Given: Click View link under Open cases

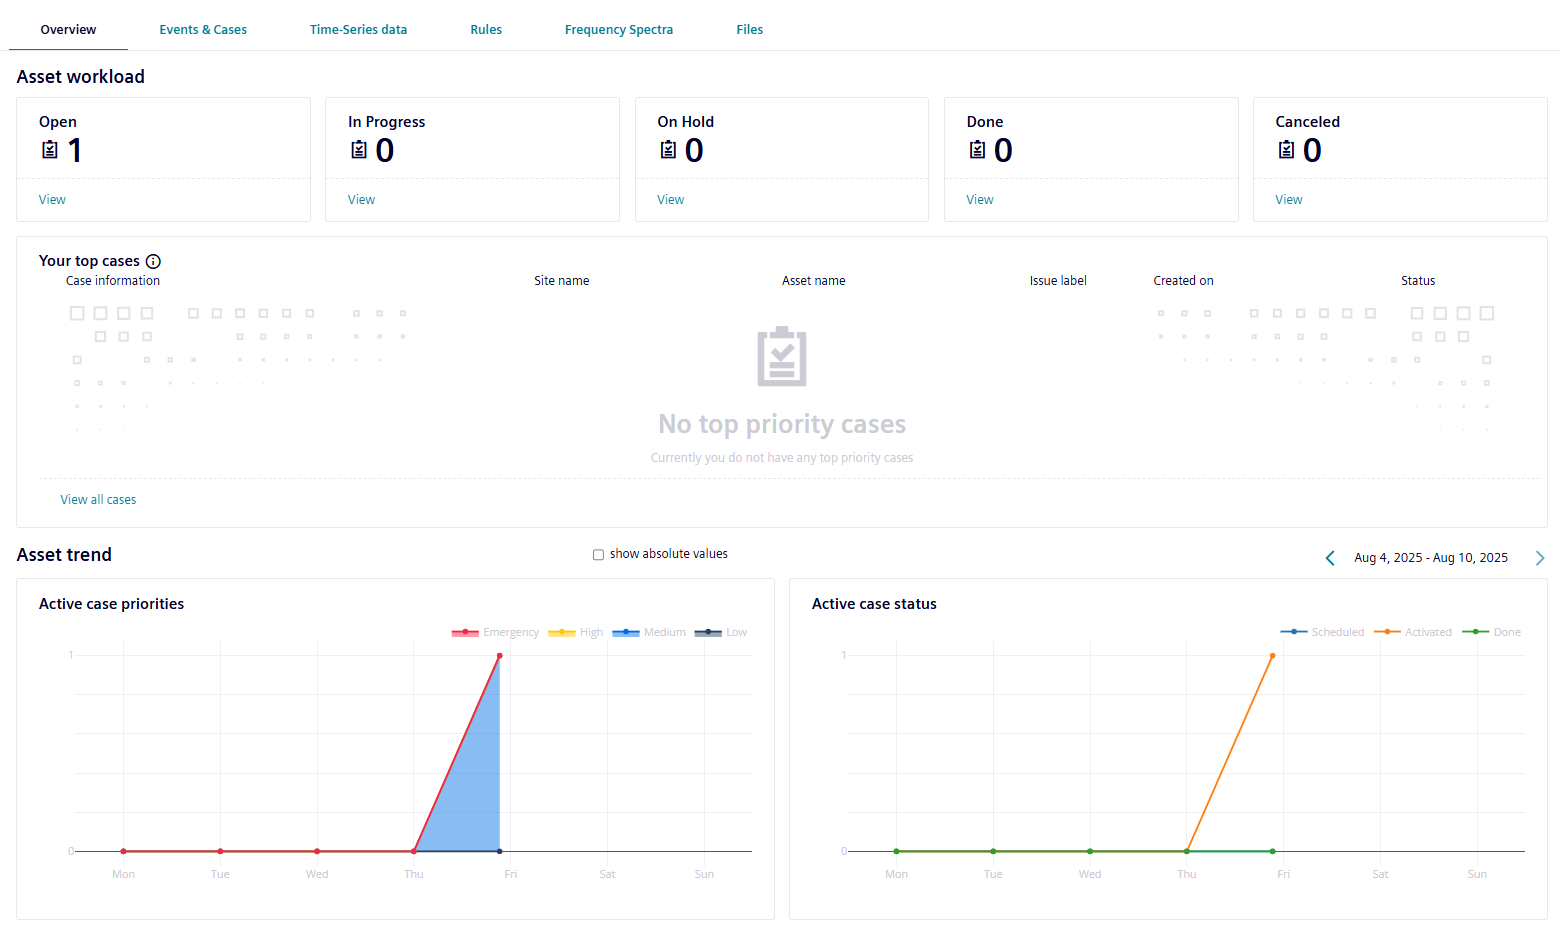Looking at the screenshot, I should point(52,200).
